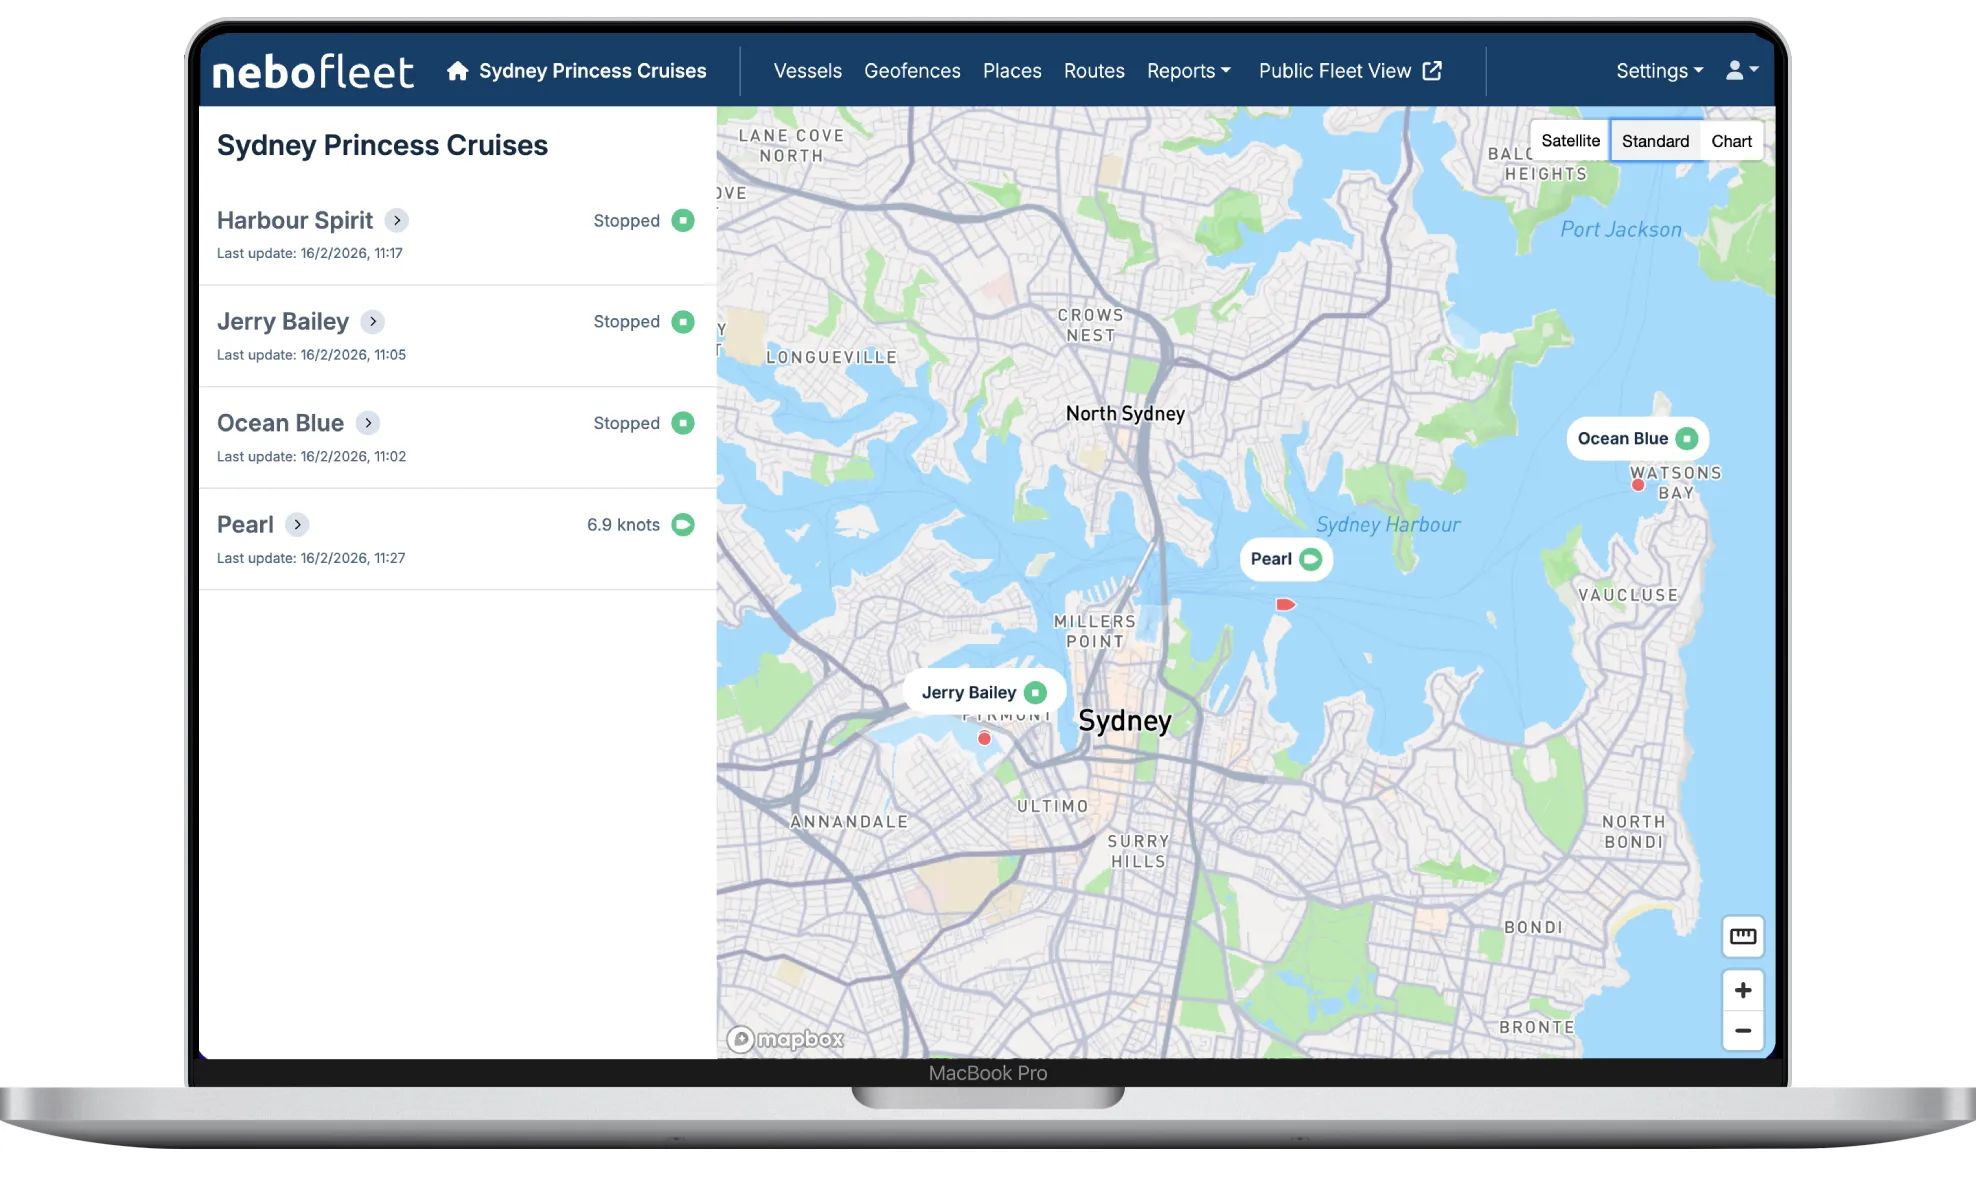
Task: Select the Standard map style
Action: click(1655, 141)
